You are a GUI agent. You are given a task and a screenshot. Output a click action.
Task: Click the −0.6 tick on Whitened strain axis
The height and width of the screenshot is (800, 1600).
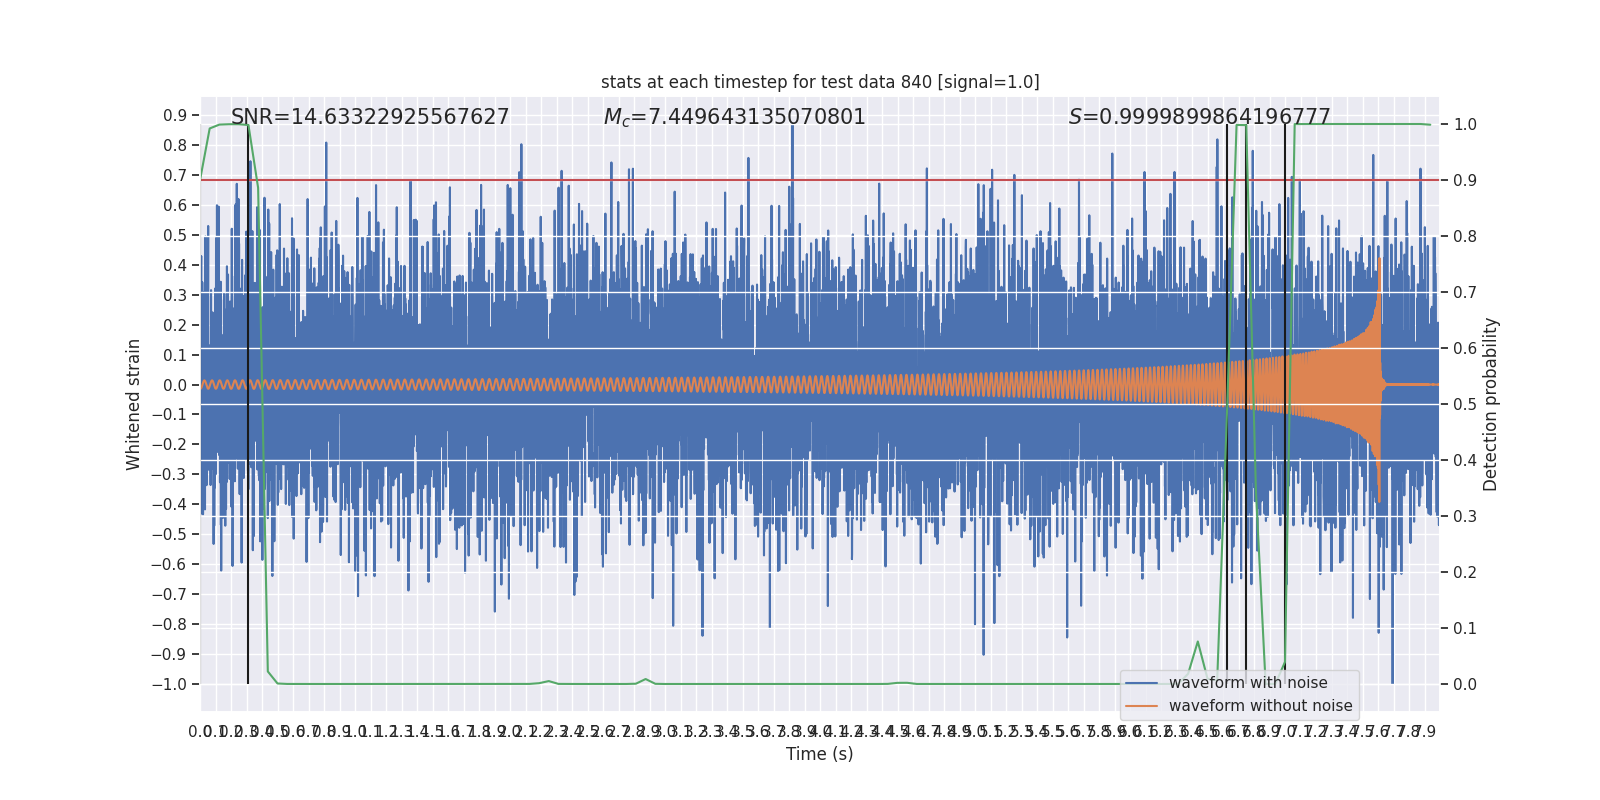[x=170, y=564]
